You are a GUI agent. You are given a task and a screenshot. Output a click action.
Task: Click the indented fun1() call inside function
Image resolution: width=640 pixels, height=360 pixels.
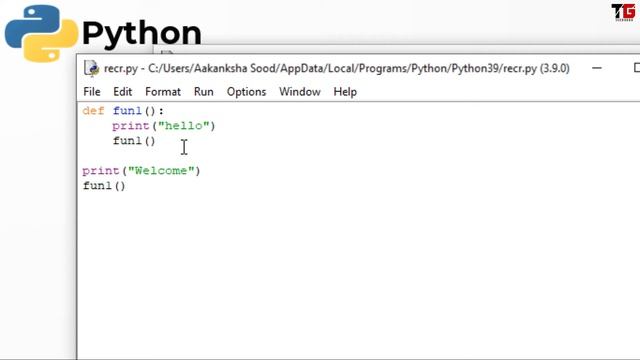click(134, 141)
